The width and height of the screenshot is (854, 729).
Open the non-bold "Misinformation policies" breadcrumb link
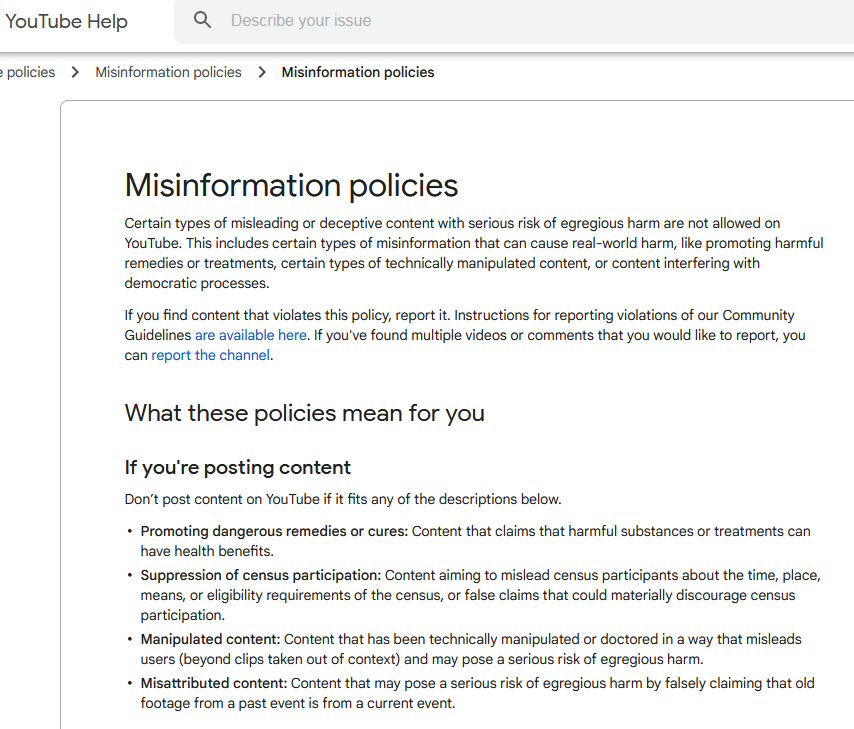tap(168, 72)
